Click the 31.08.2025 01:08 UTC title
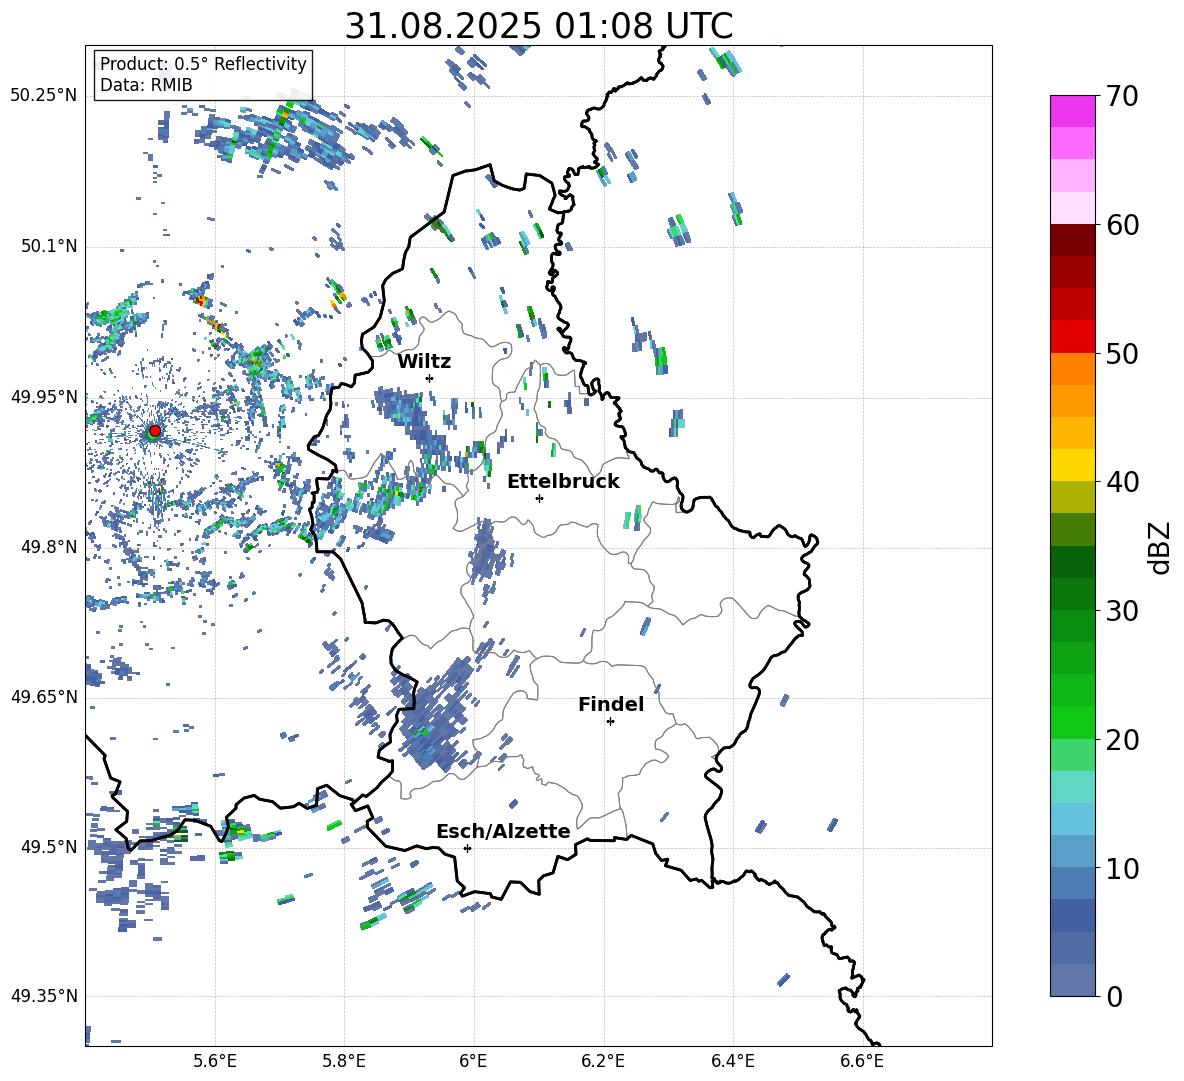 pyautogui.click(x=539, y=26)
